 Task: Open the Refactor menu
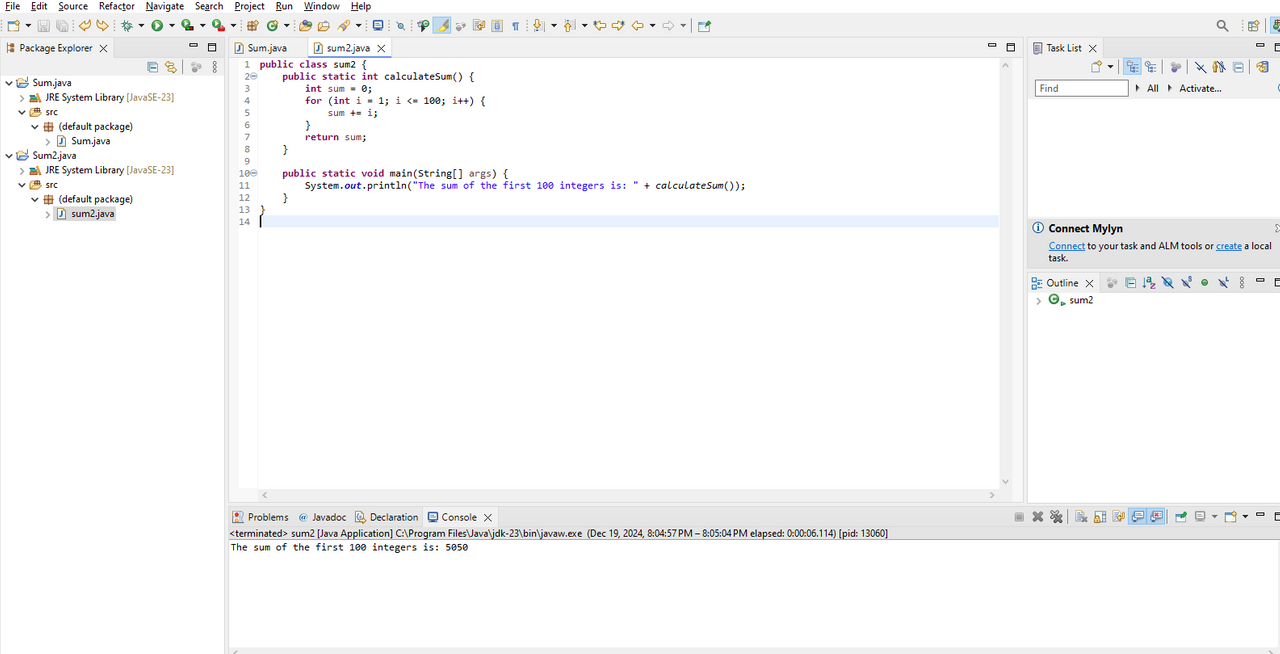click(116, 6)
